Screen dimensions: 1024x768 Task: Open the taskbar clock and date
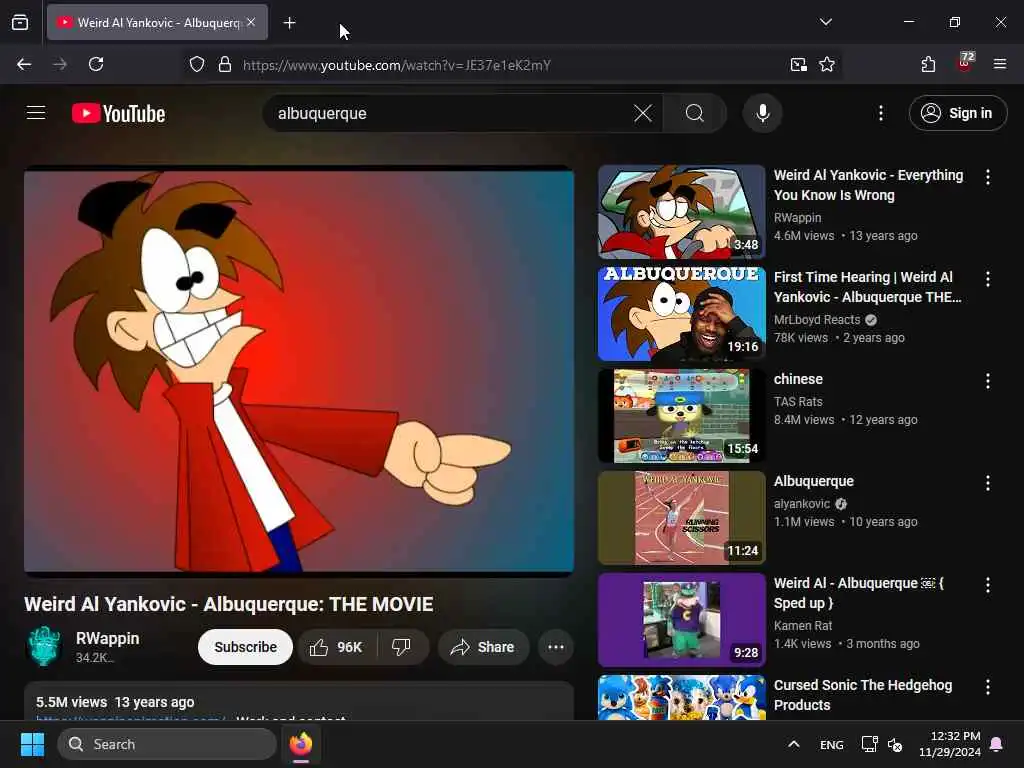pos(950,744)
